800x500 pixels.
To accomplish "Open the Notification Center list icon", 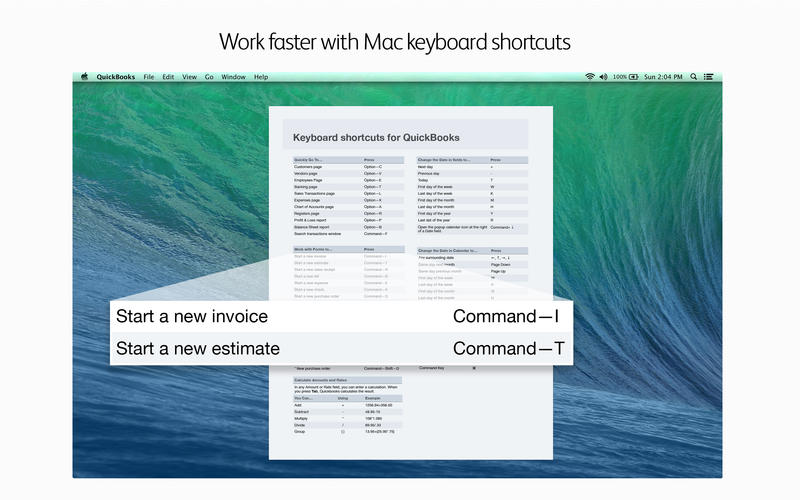I will point(709,77).
